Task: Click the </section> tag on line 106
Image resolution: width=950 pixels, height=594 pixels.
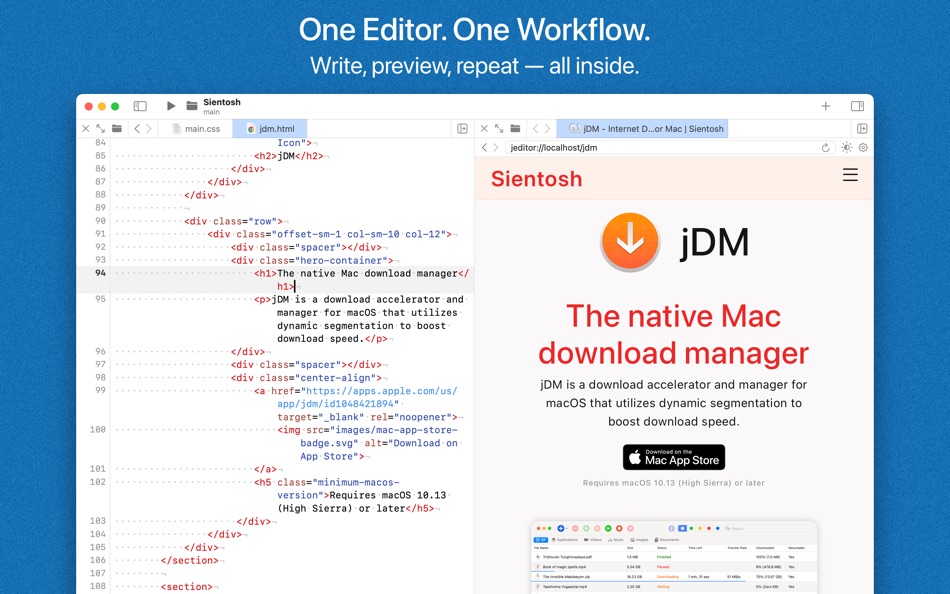Action: click(x=190, y=561)
